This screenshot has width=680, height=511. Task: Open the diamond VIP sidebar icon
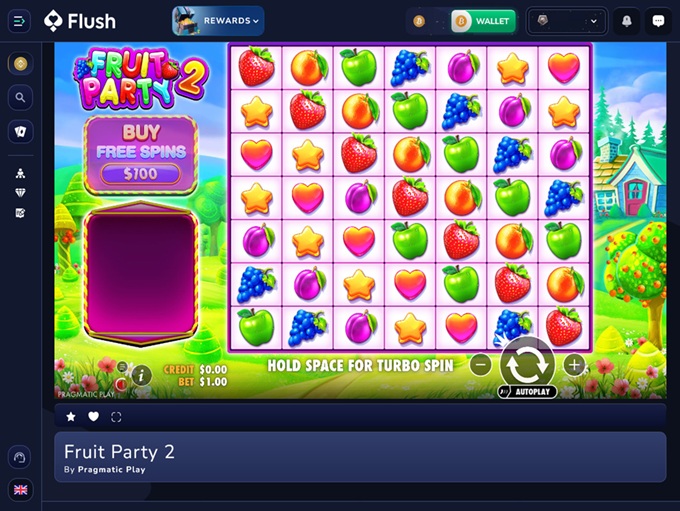(20, 193)
